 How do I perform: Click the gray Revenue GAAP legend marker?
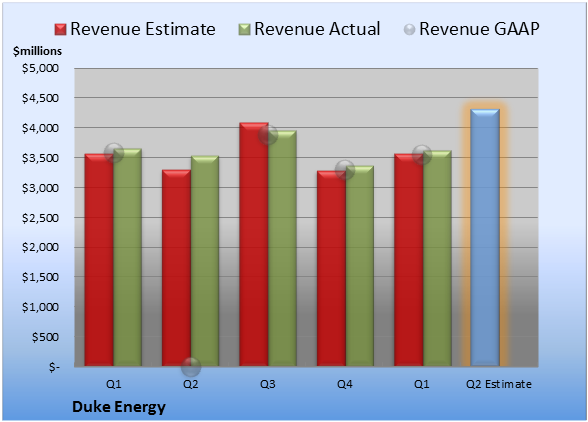click(410, 29)
